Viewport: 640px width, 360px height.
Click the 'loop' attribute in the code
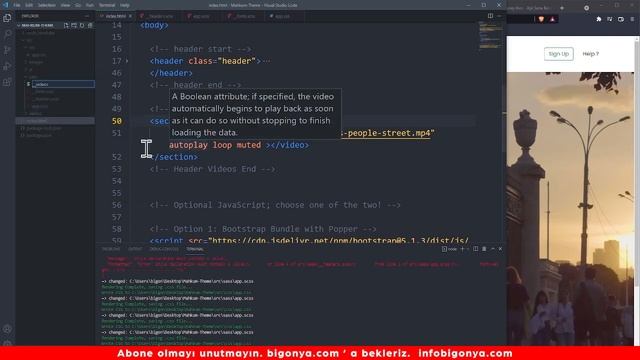point(223,145)
